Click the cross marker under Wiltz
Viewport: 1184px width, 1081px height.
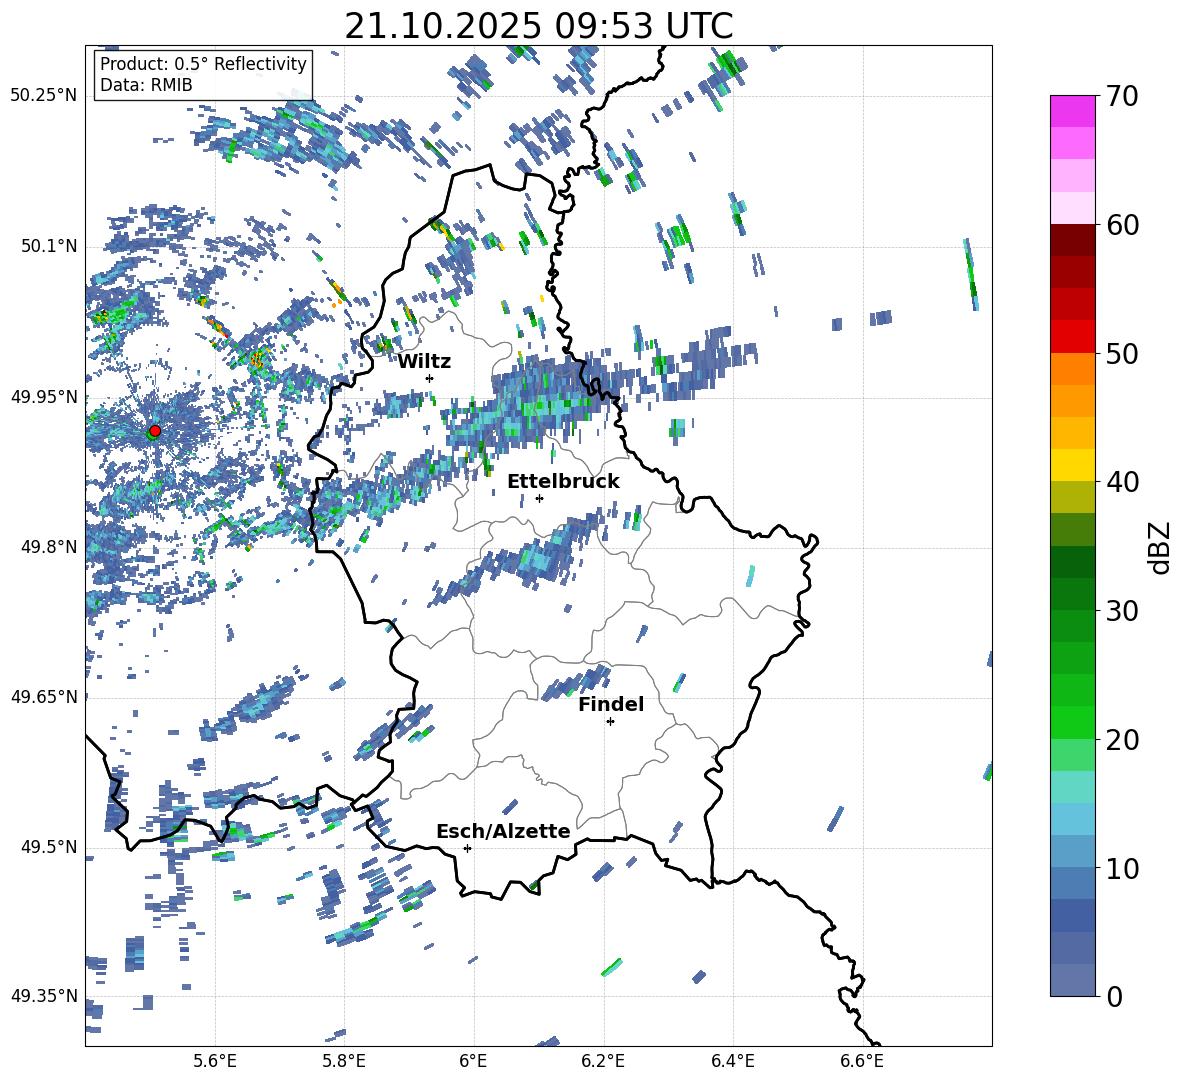(x=430, y=378)
